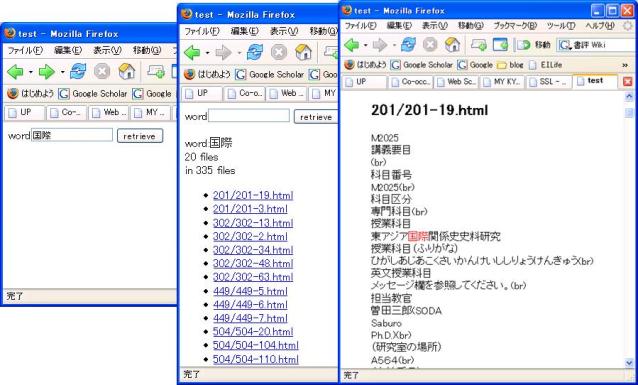Click the green Go (移動) button icon
Screen dimensions: 638x385
(523, 45)
